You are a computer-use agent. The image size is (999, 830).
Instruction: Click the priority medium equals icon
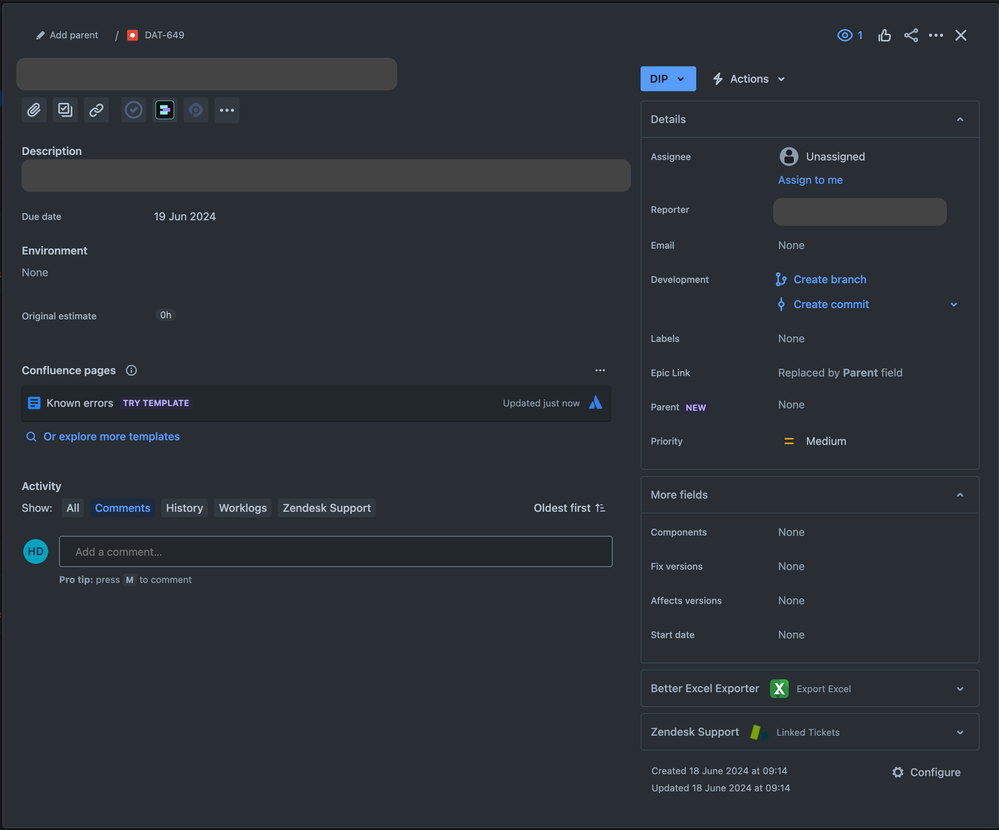(789, 441)
